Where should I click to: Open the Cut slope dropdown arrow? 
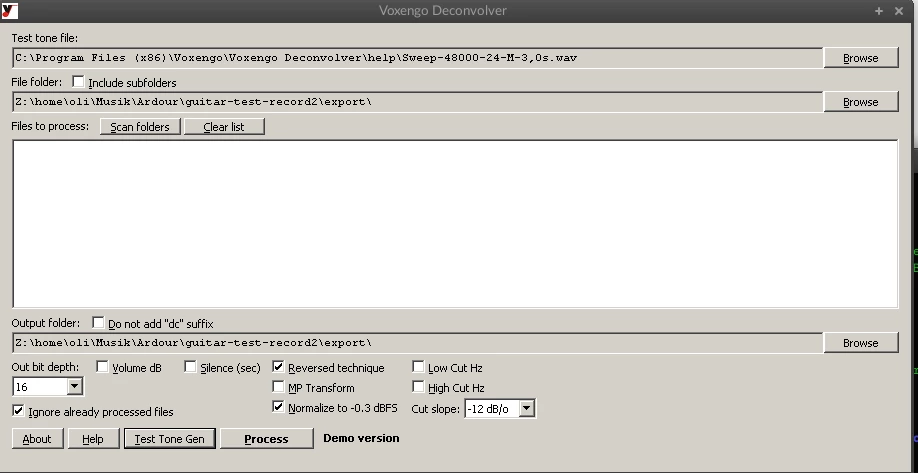point(526,409)
